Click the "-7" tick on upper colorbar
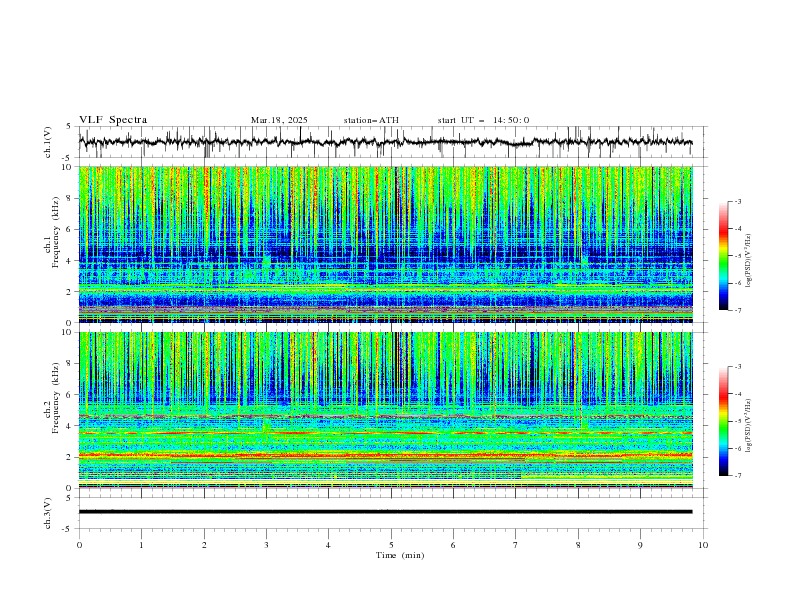The image size is (792, 612). click(737, 310)
